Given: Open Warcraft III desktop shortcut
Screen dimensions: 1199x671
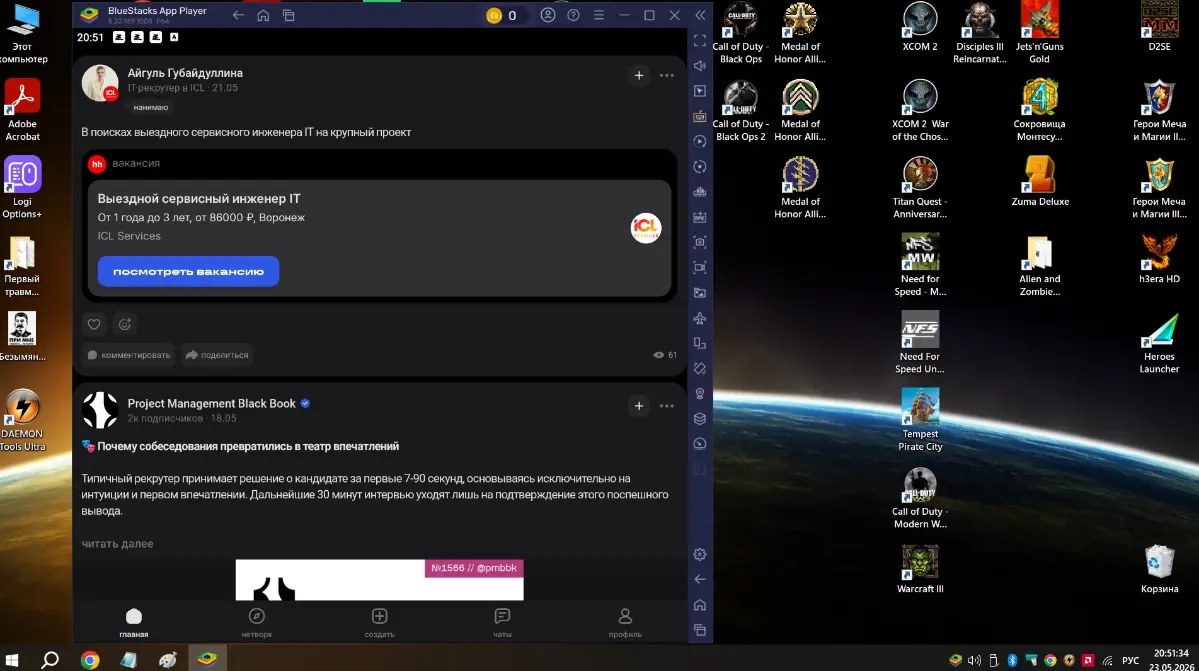Looking at the screenshot, I should click(920, 569).
